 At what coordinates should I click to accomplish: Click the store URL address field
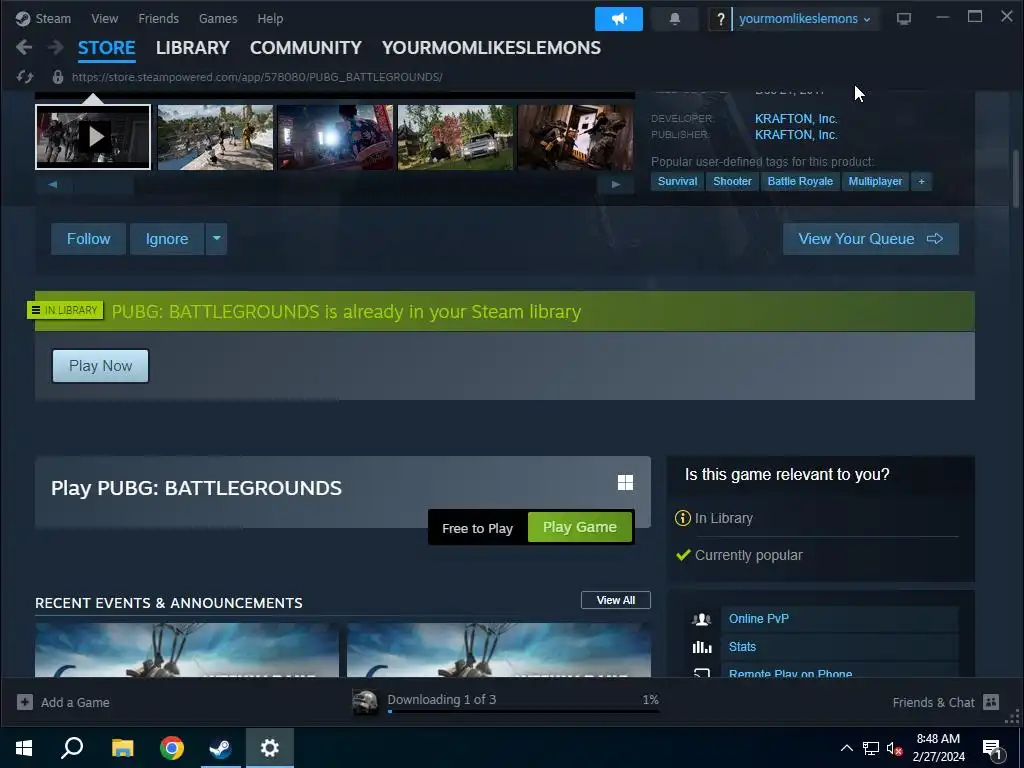pyautogui.click(x=257, y=77)
